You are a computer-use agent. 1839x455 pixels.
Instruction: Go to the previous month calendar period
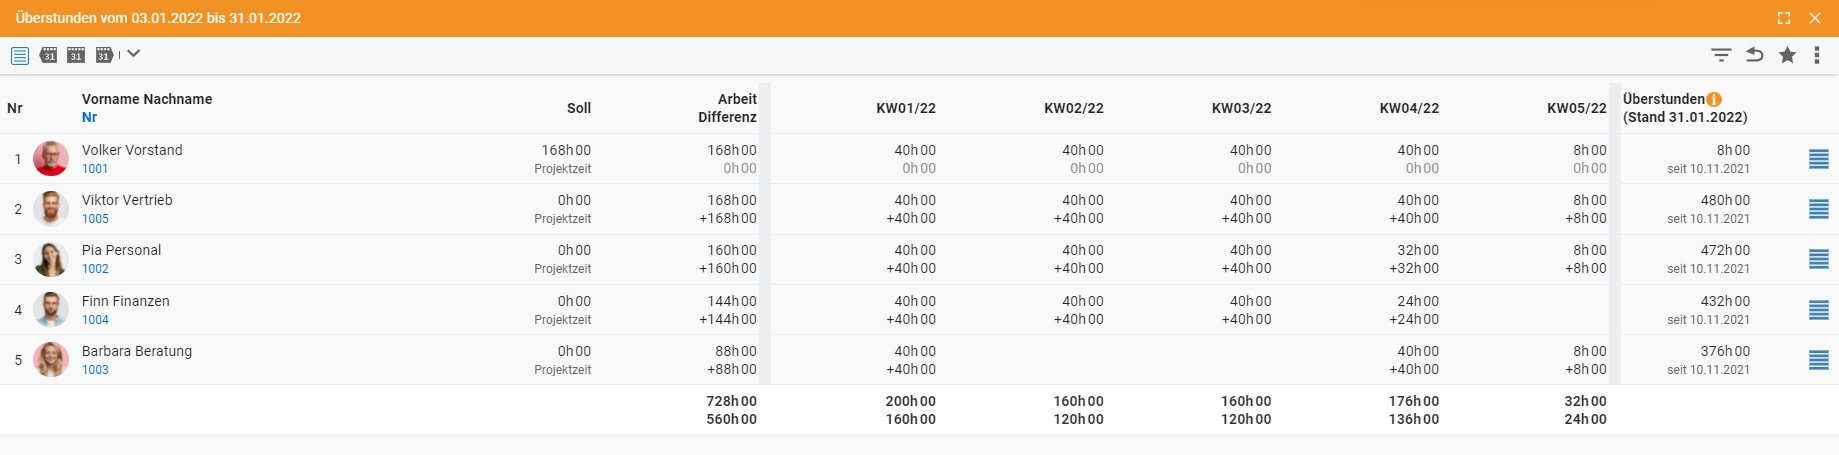[x=48, y=55]
